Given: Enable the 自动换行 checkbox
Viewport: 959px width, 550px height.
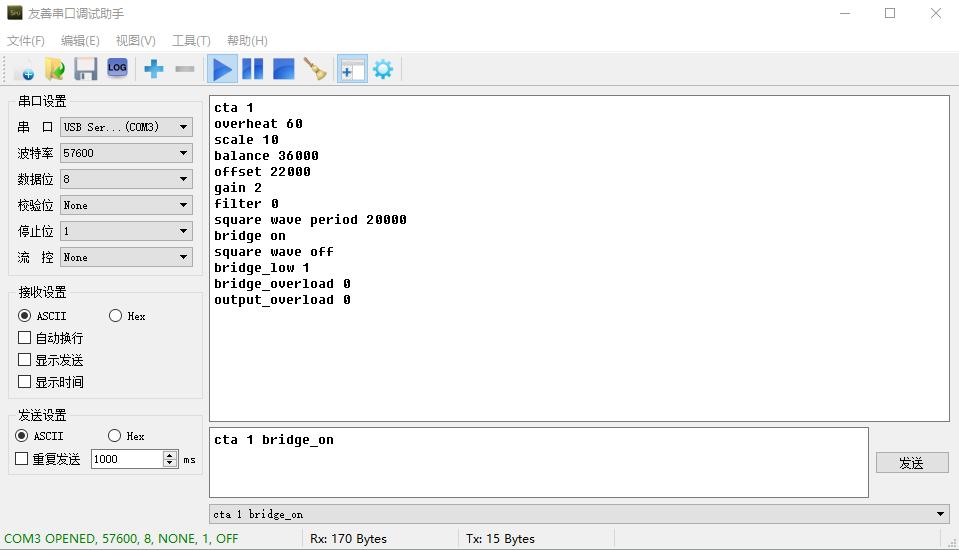Looking at the screenshot, I should tap(25, 338).
